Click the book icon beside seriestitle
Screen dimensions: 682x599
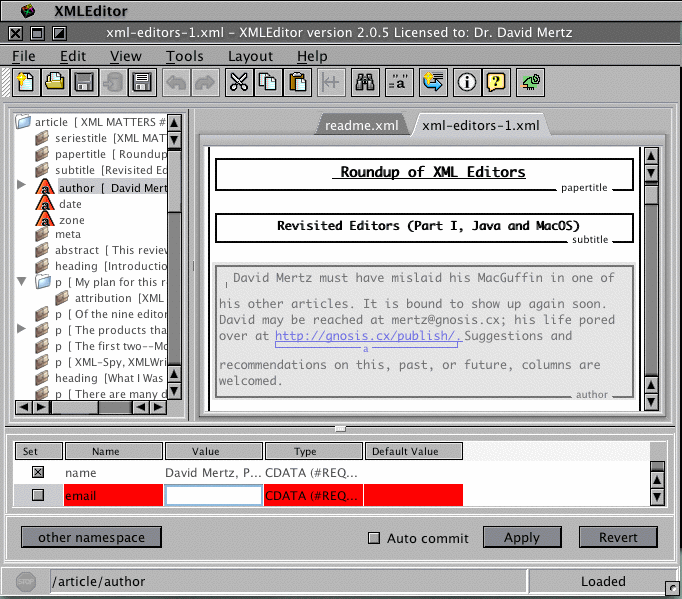(x=42, y=138)
